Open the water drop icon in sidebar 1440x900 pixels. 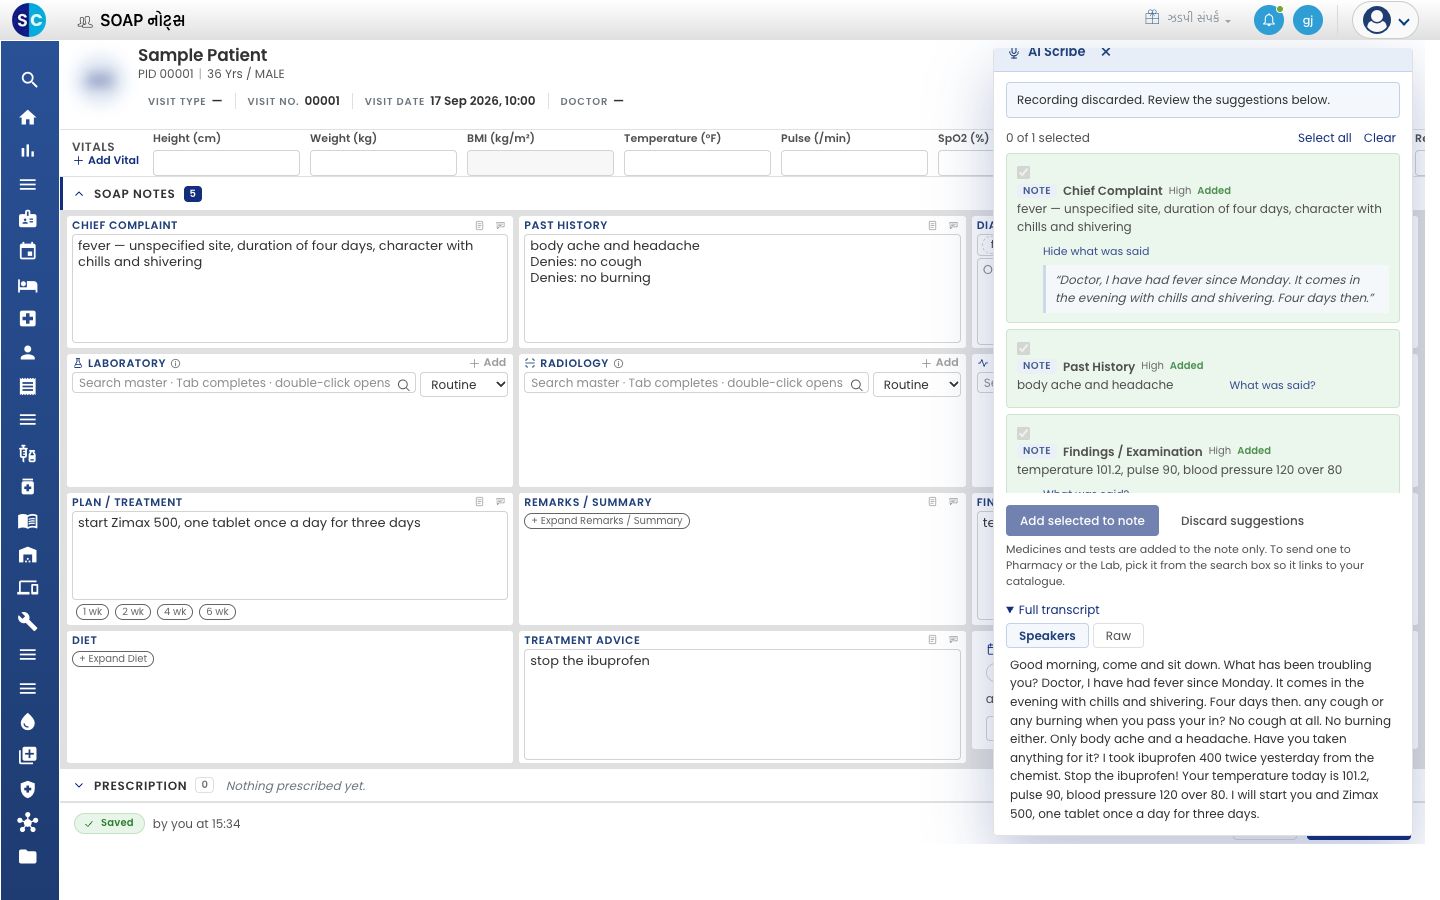point(28,722)
